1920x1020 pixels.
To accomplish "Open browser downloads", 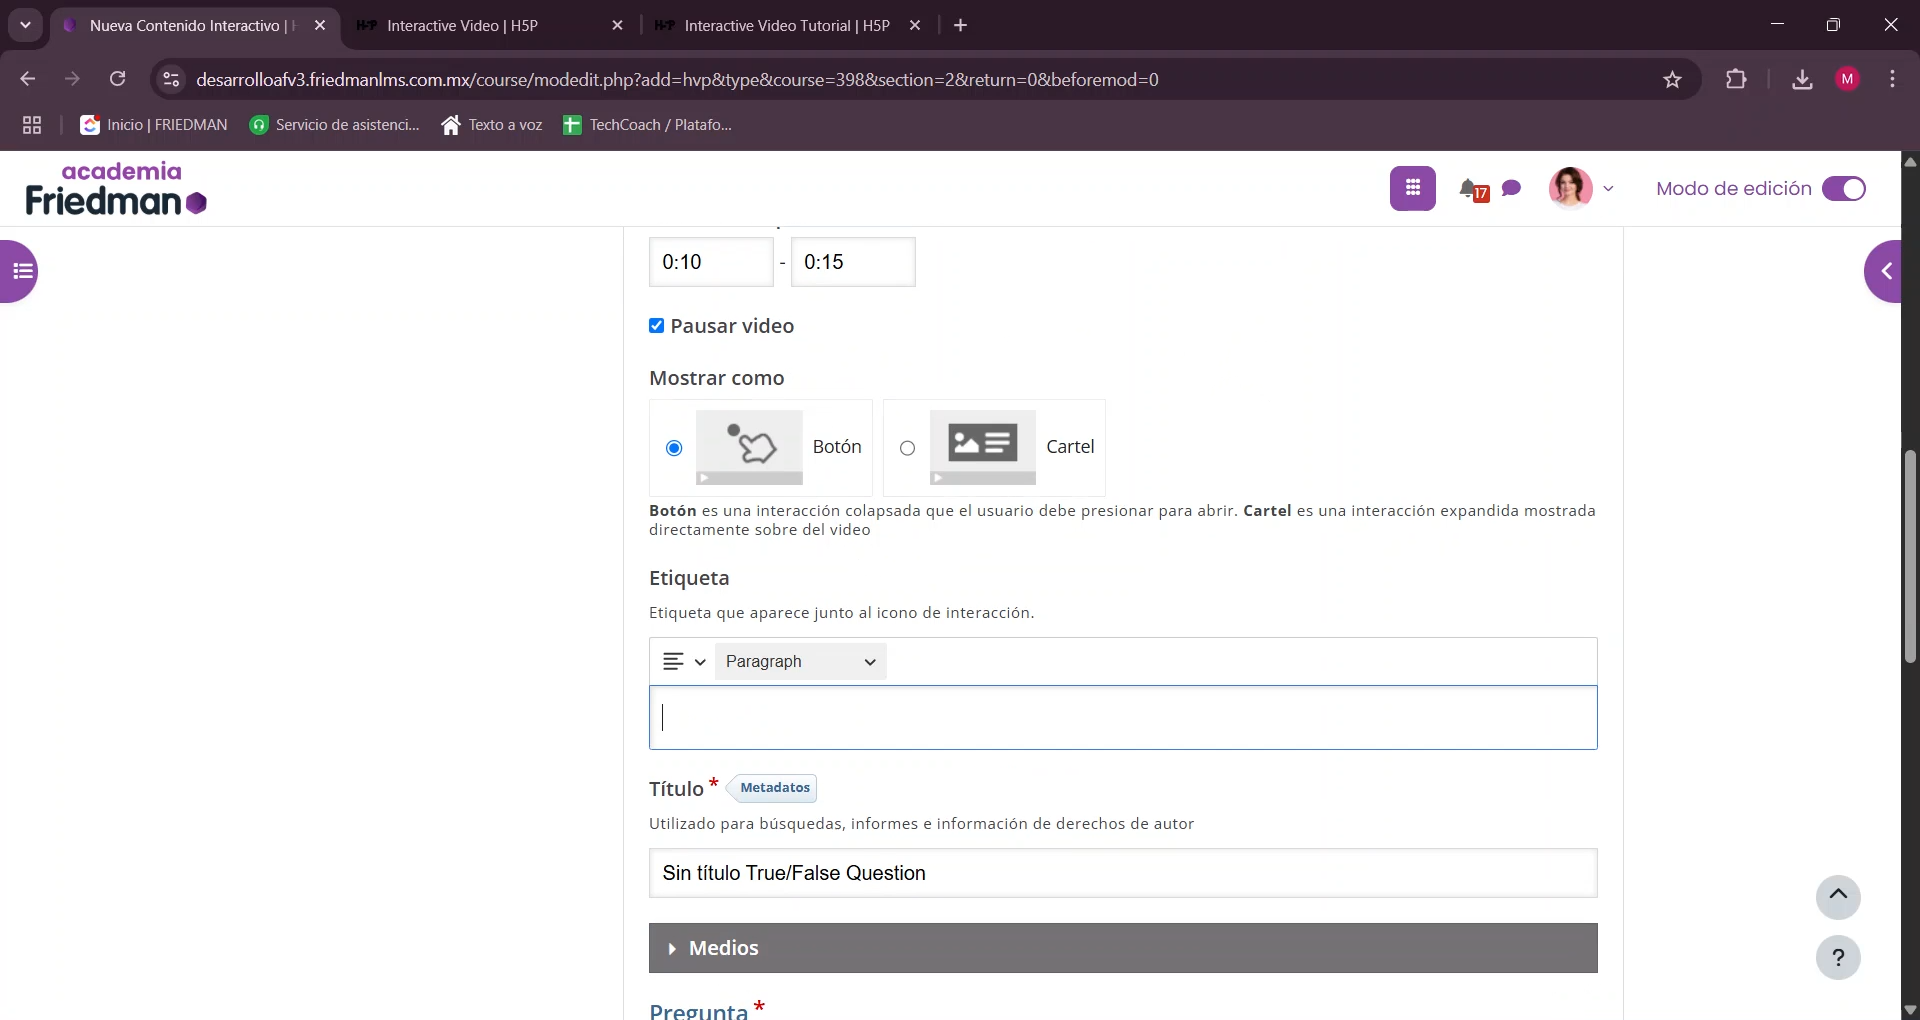I will 1802,79.
